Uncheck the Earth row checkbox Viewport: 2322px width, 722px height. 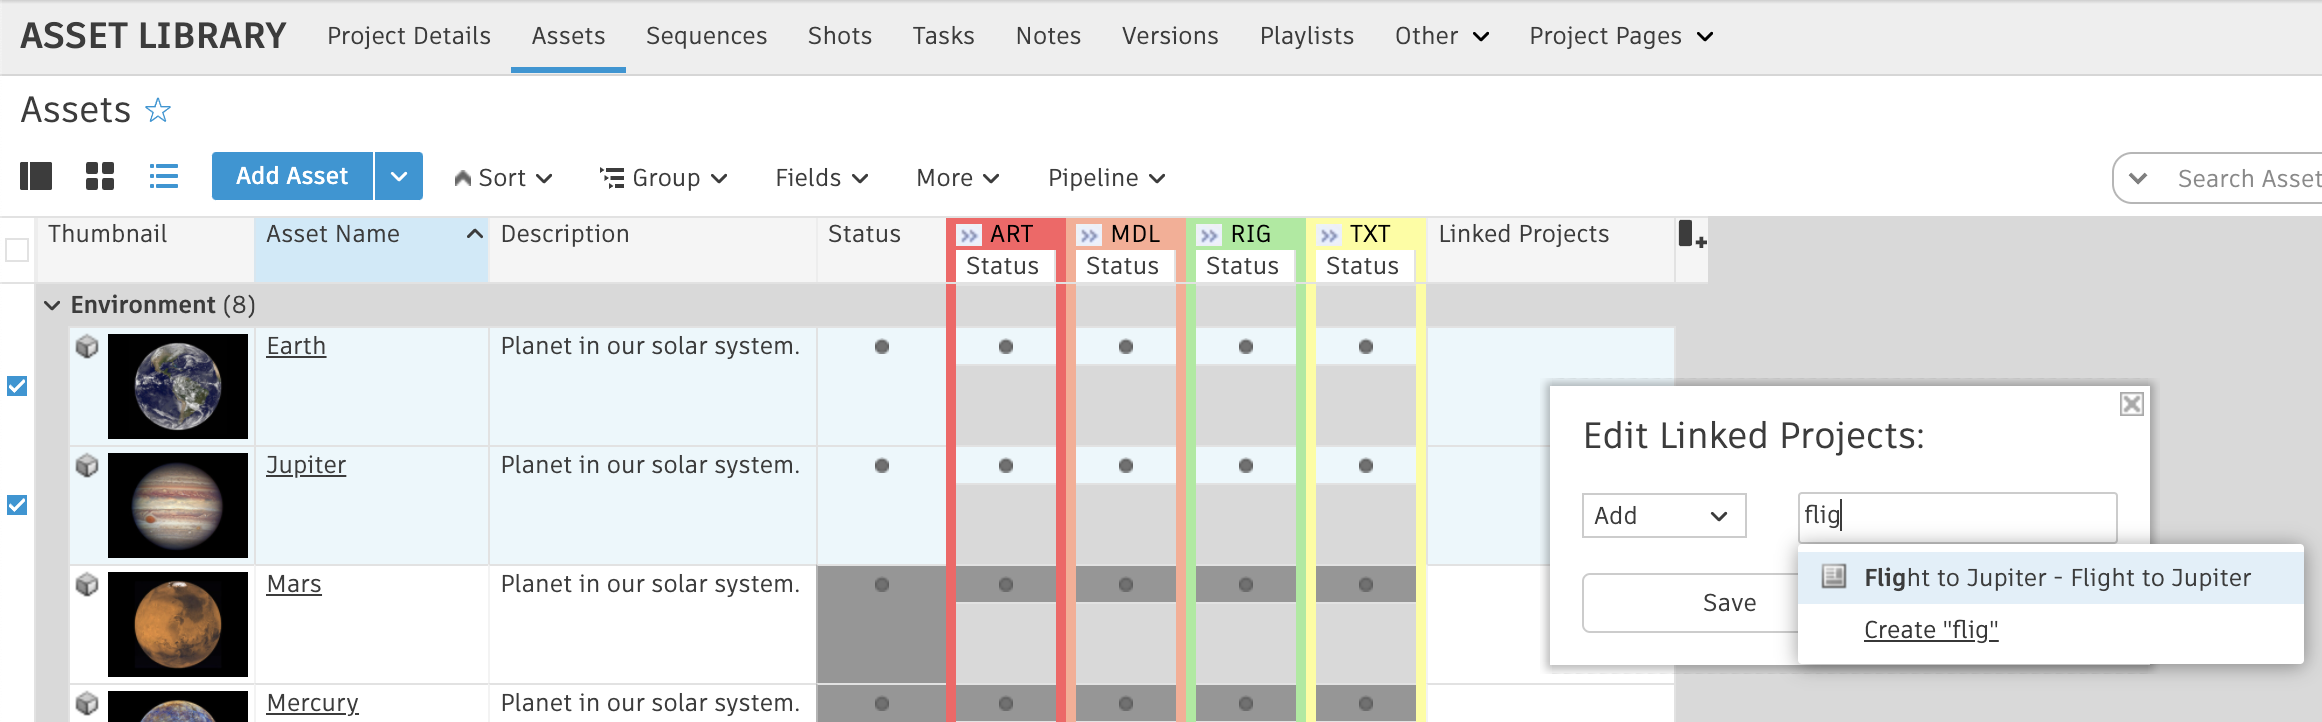click(x=17, y=386)
